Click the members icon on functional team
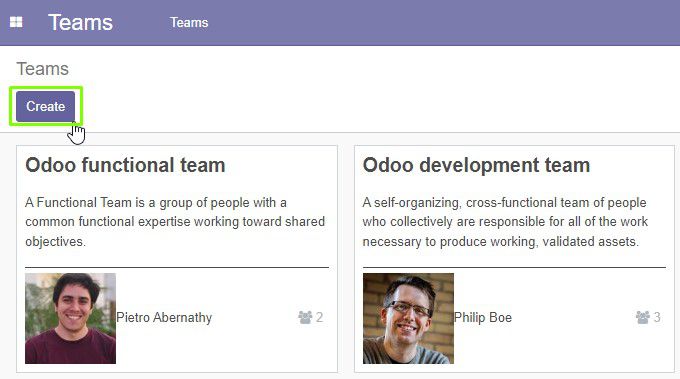The height and width of the screenshot is (379, 680). [x=305, y=317]
